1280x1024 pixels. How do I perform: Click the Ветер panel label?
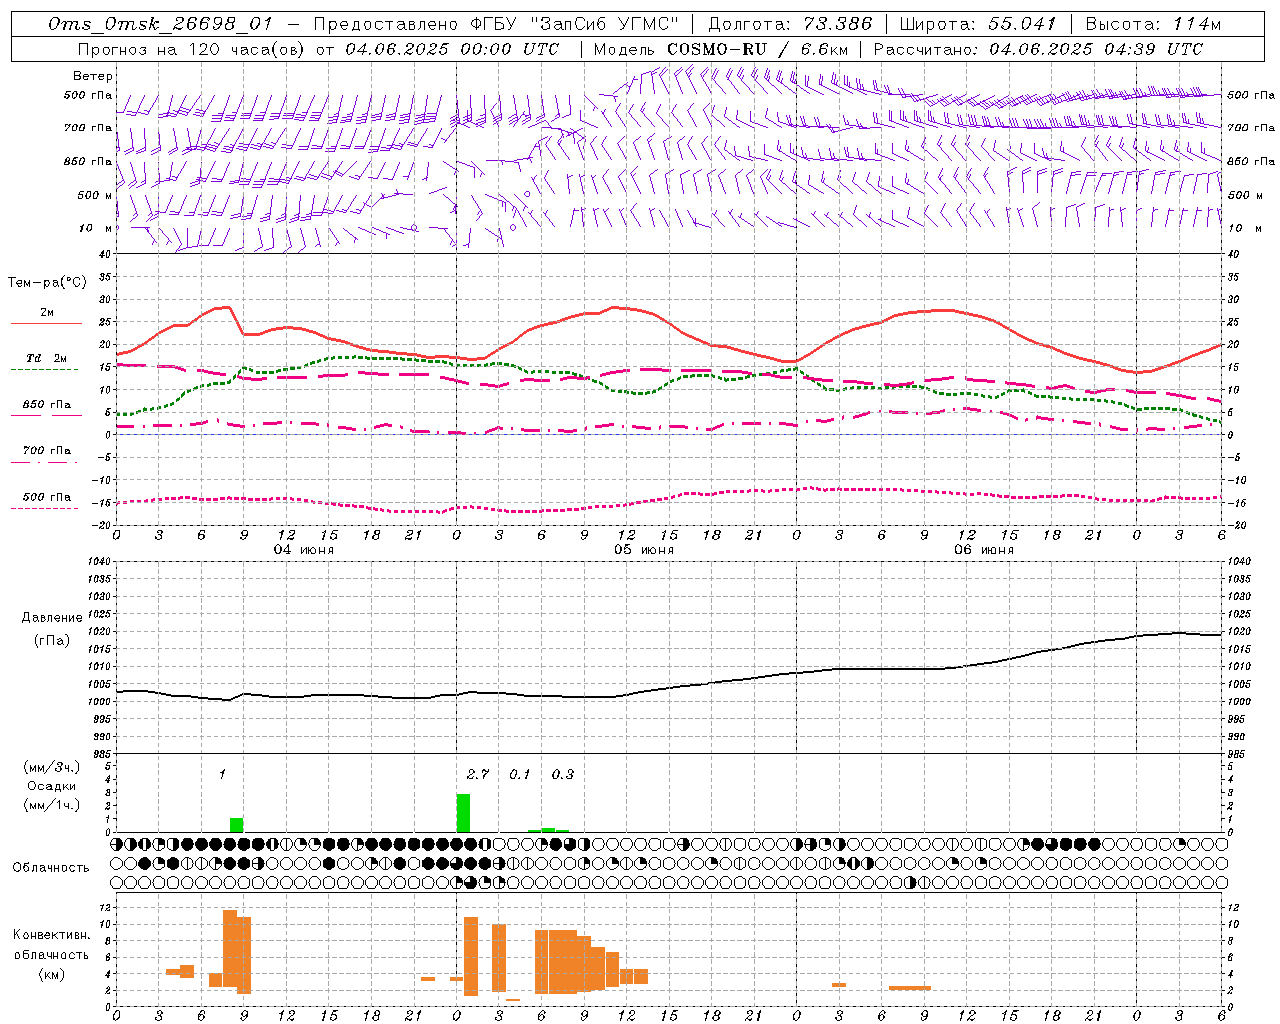[x=93, y=76]
